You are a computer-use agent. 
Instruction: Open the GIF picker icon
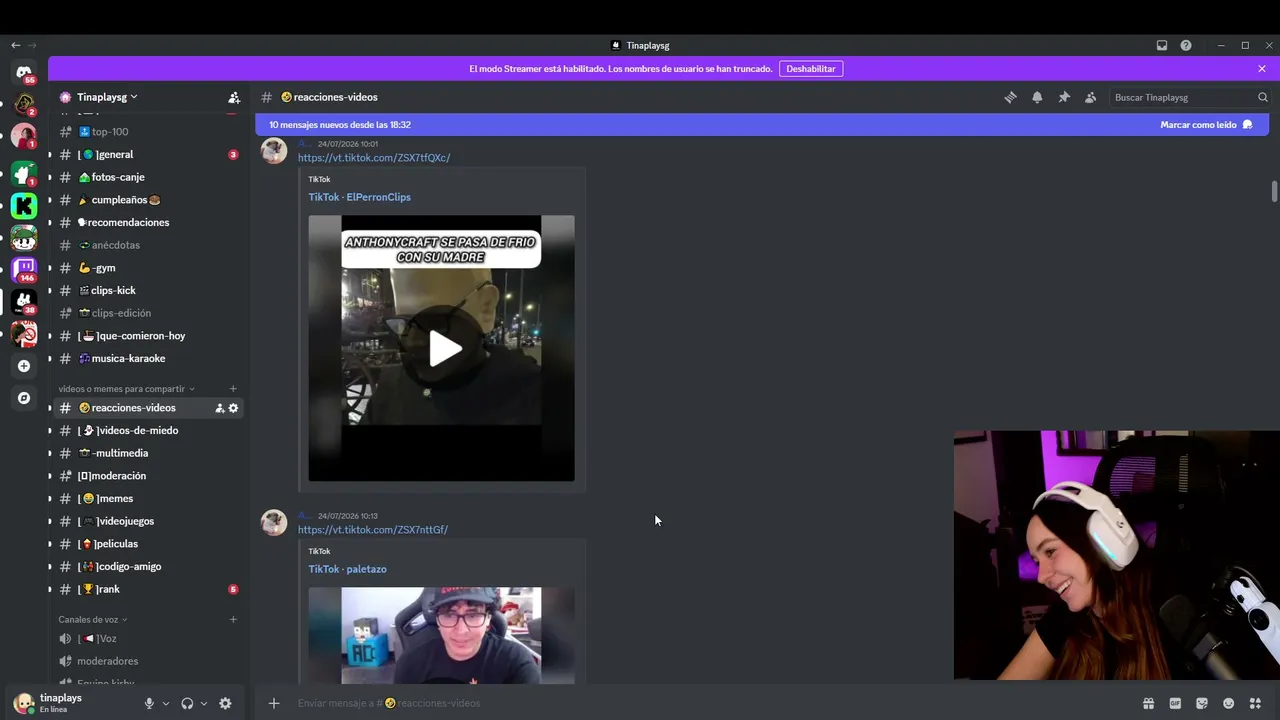tap(1175, 703)
